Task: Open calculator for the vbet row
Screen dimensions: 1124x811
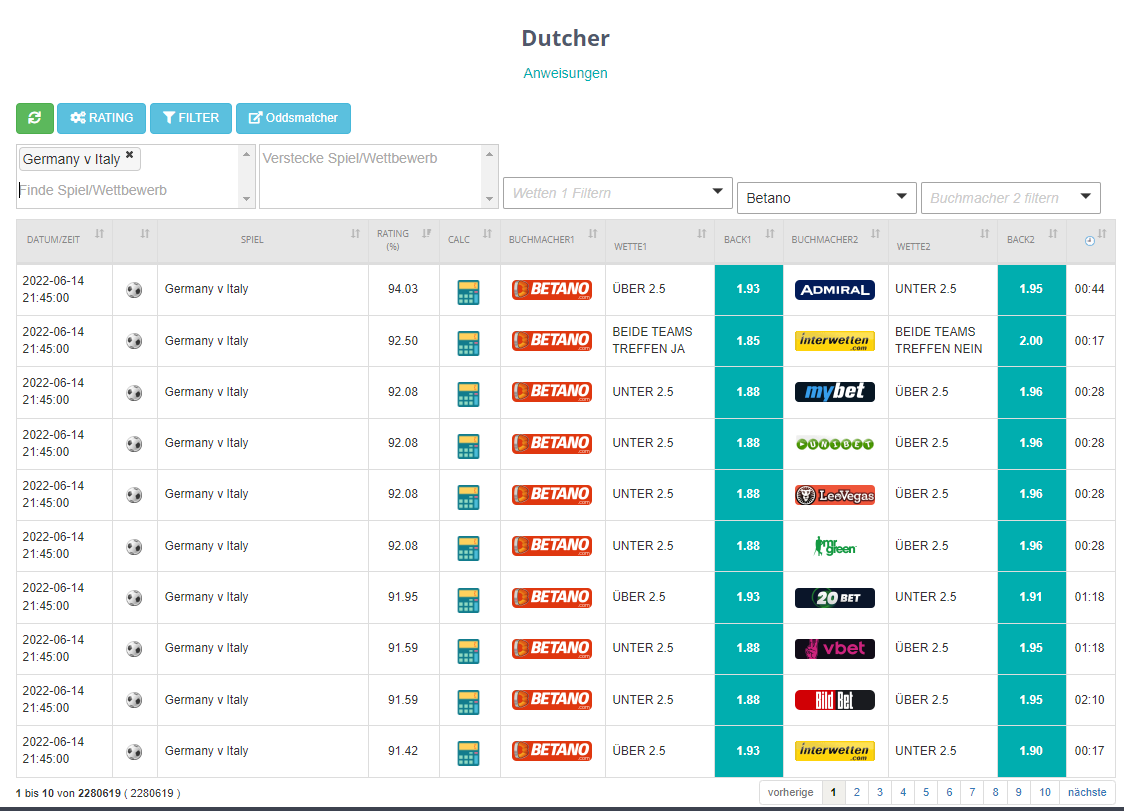Action: (x=468, y=651)
